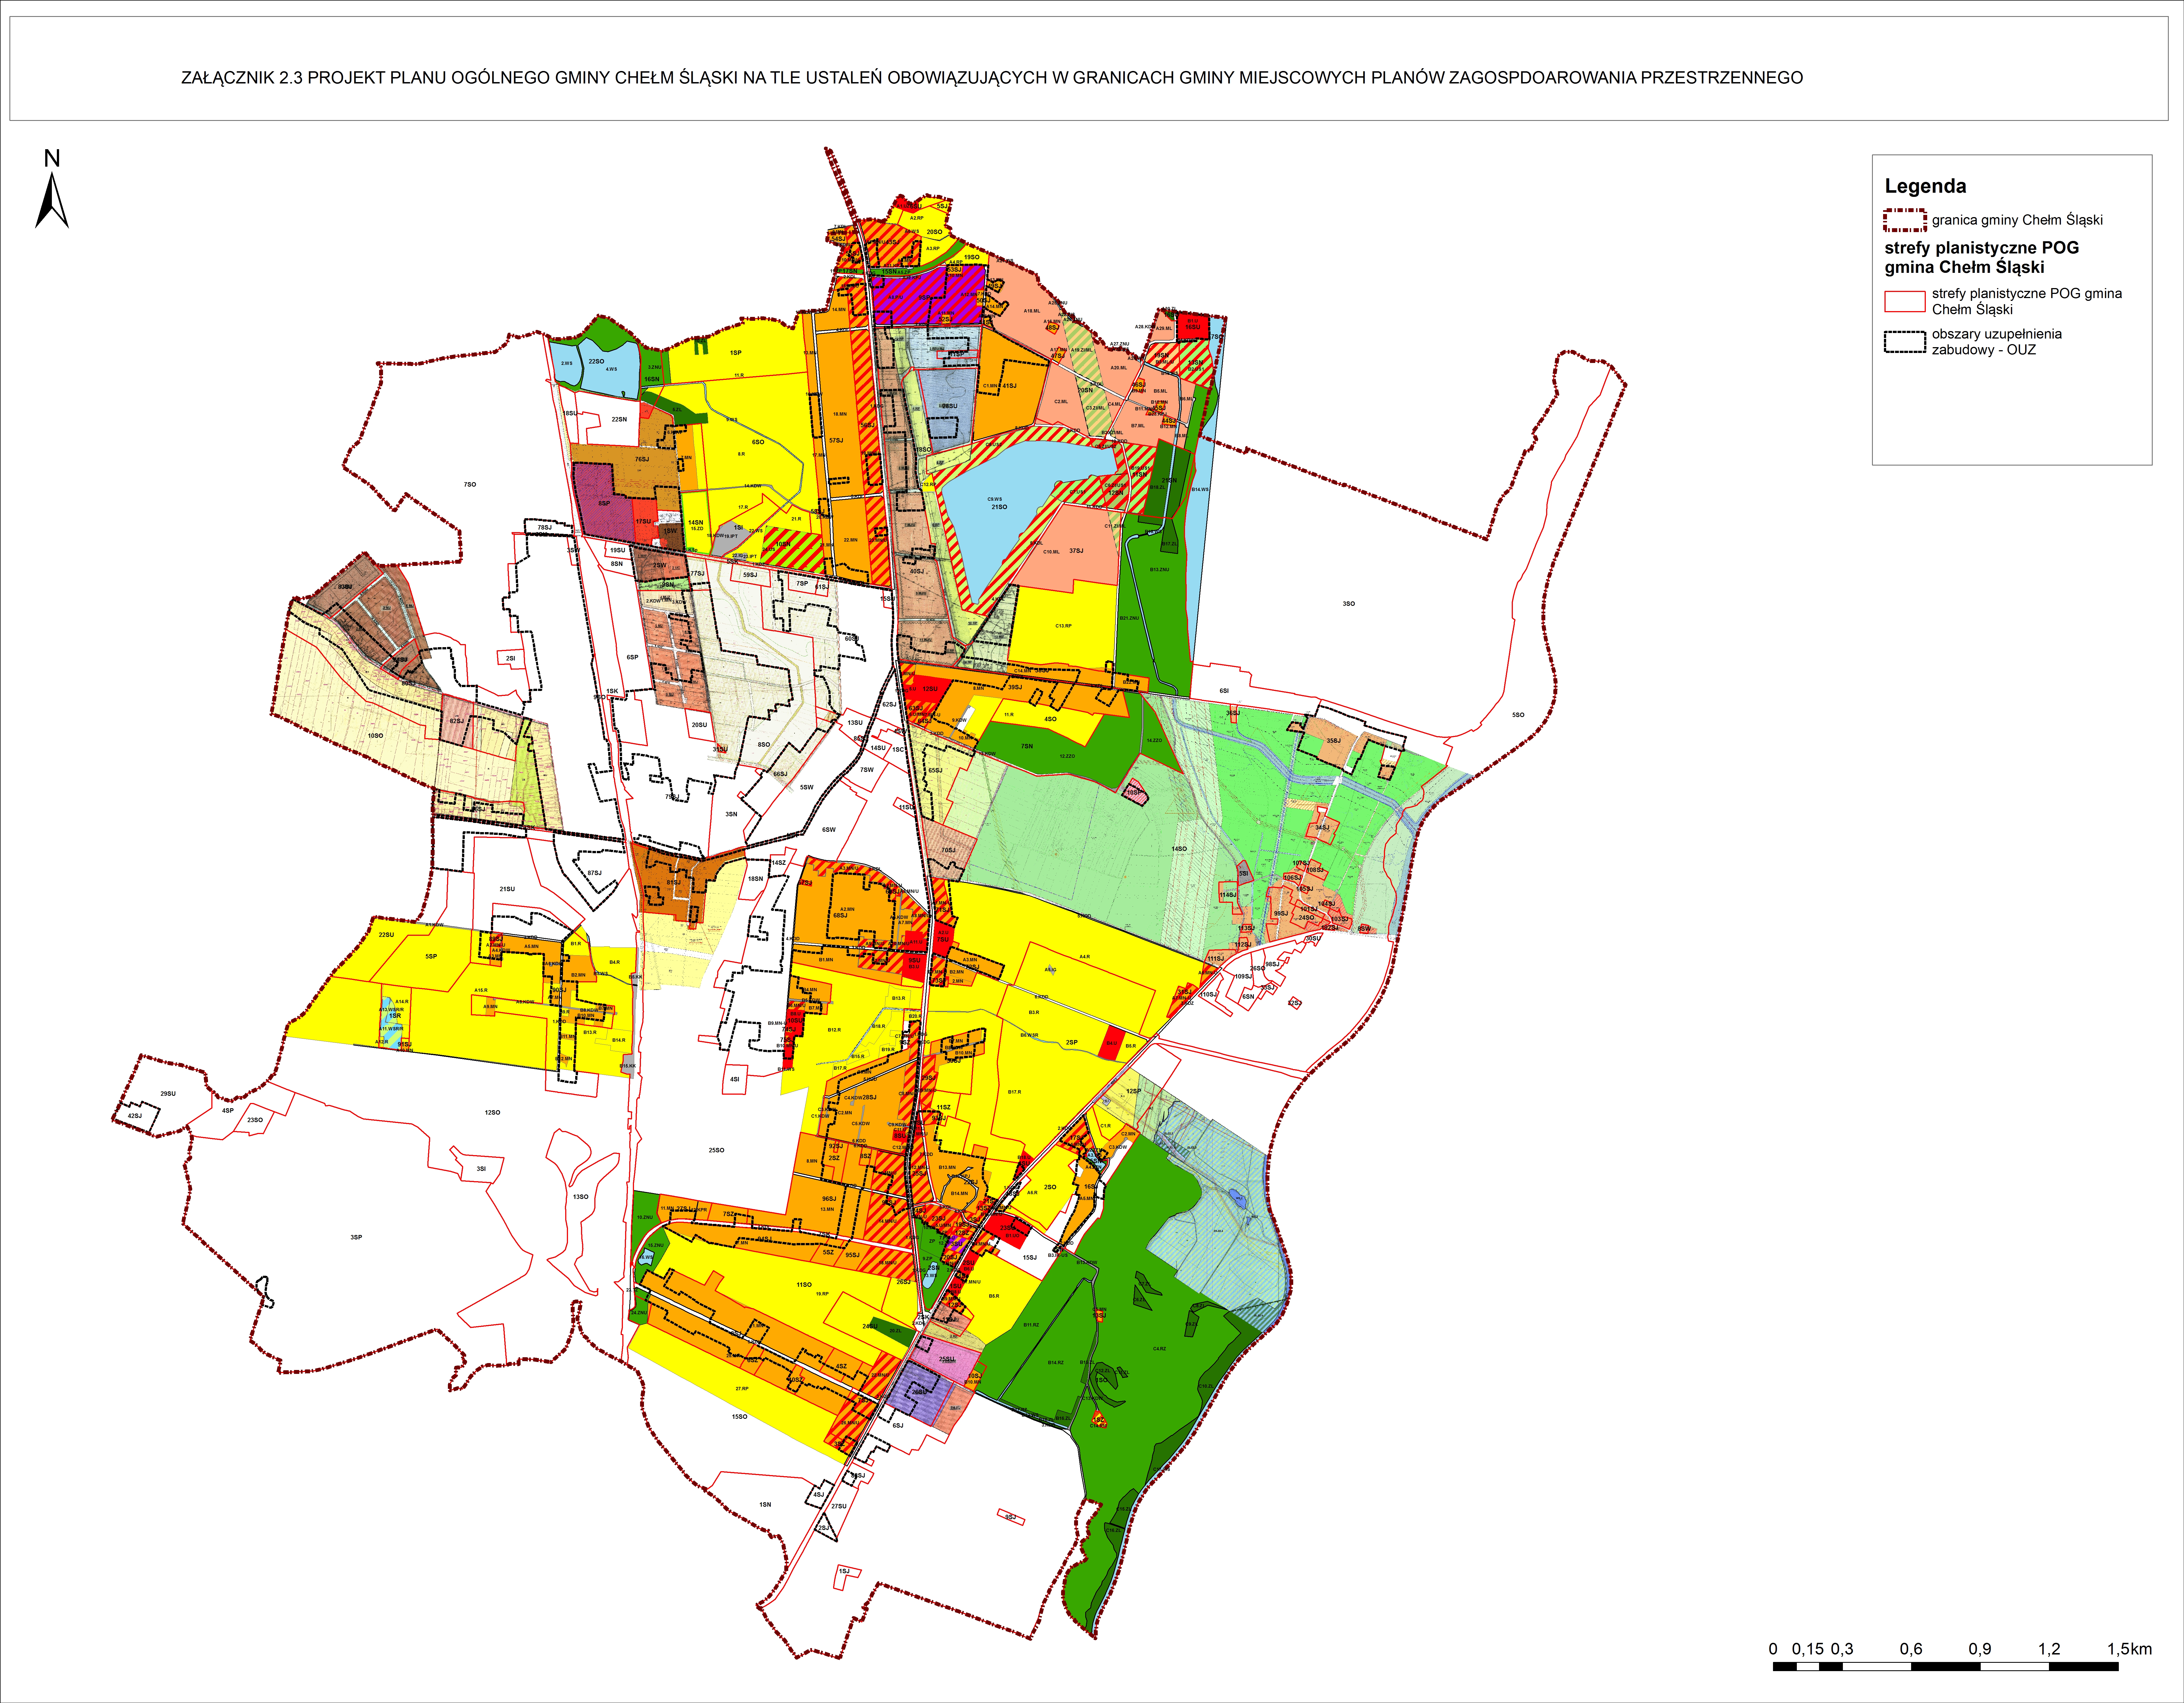Click the 18SN zone label
This screenshot has width=2184, height=1703.
(x=755, y=879)
